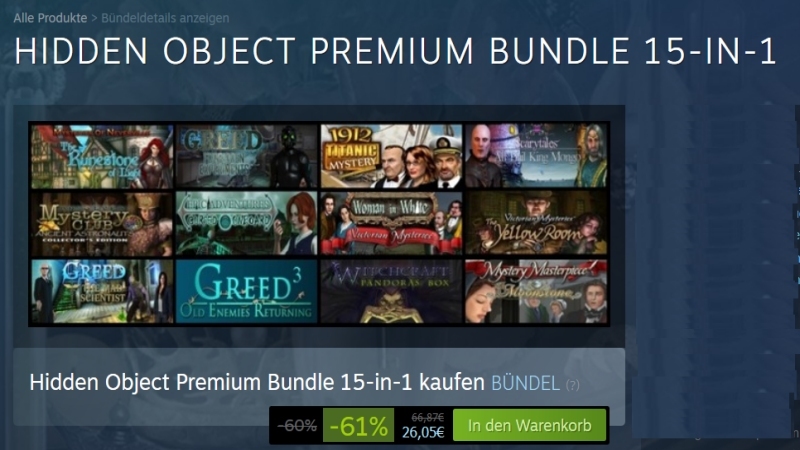Add bundle with In den Warenkorb button
Image resolution: width=800 pixels, height=450 pixels.
(x=530, y=426)
